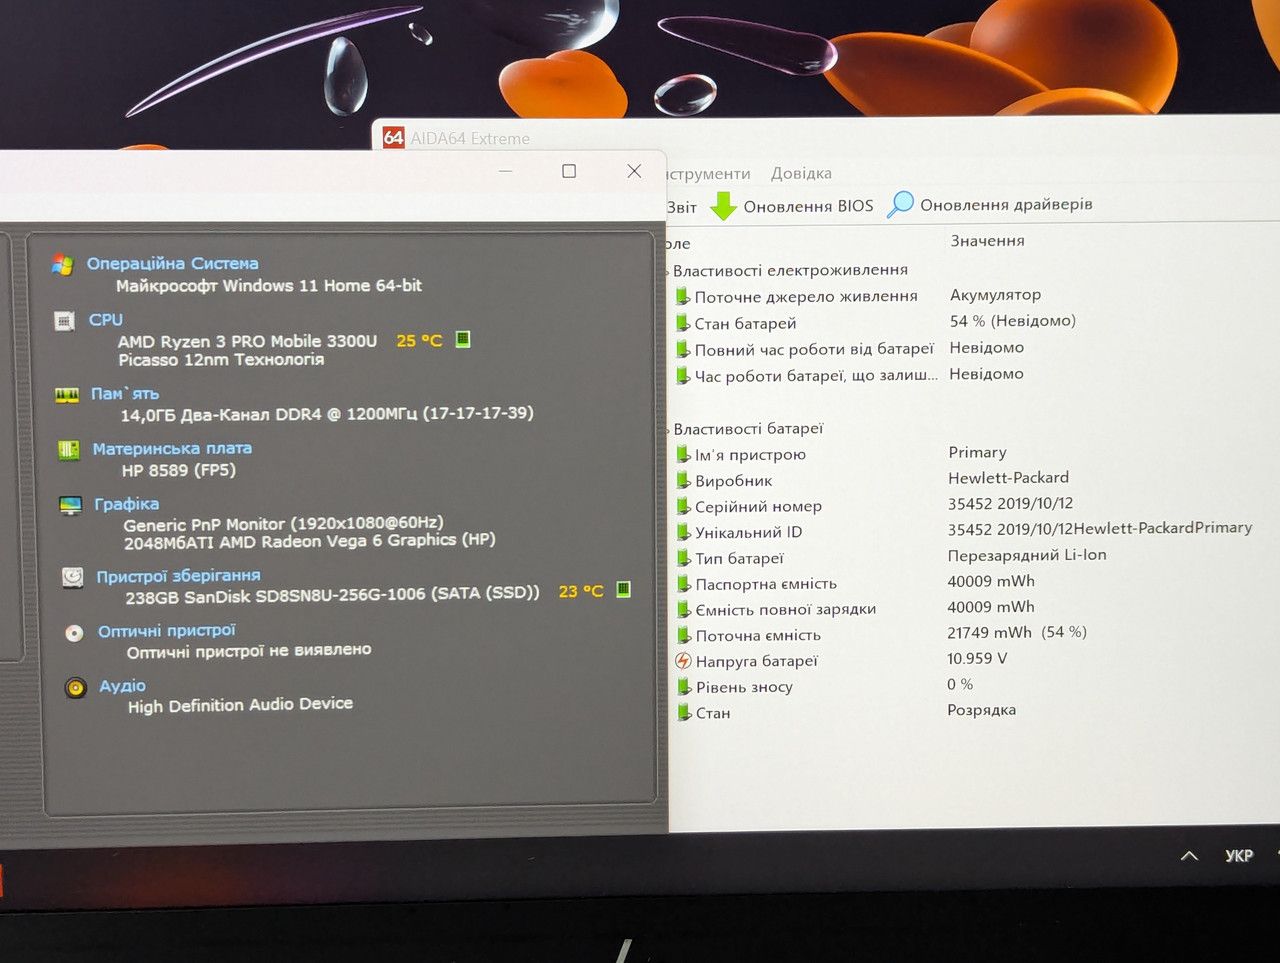Open the Пристрої зберігання section link
1280x963 pixels.
click(x=178, y=576)
